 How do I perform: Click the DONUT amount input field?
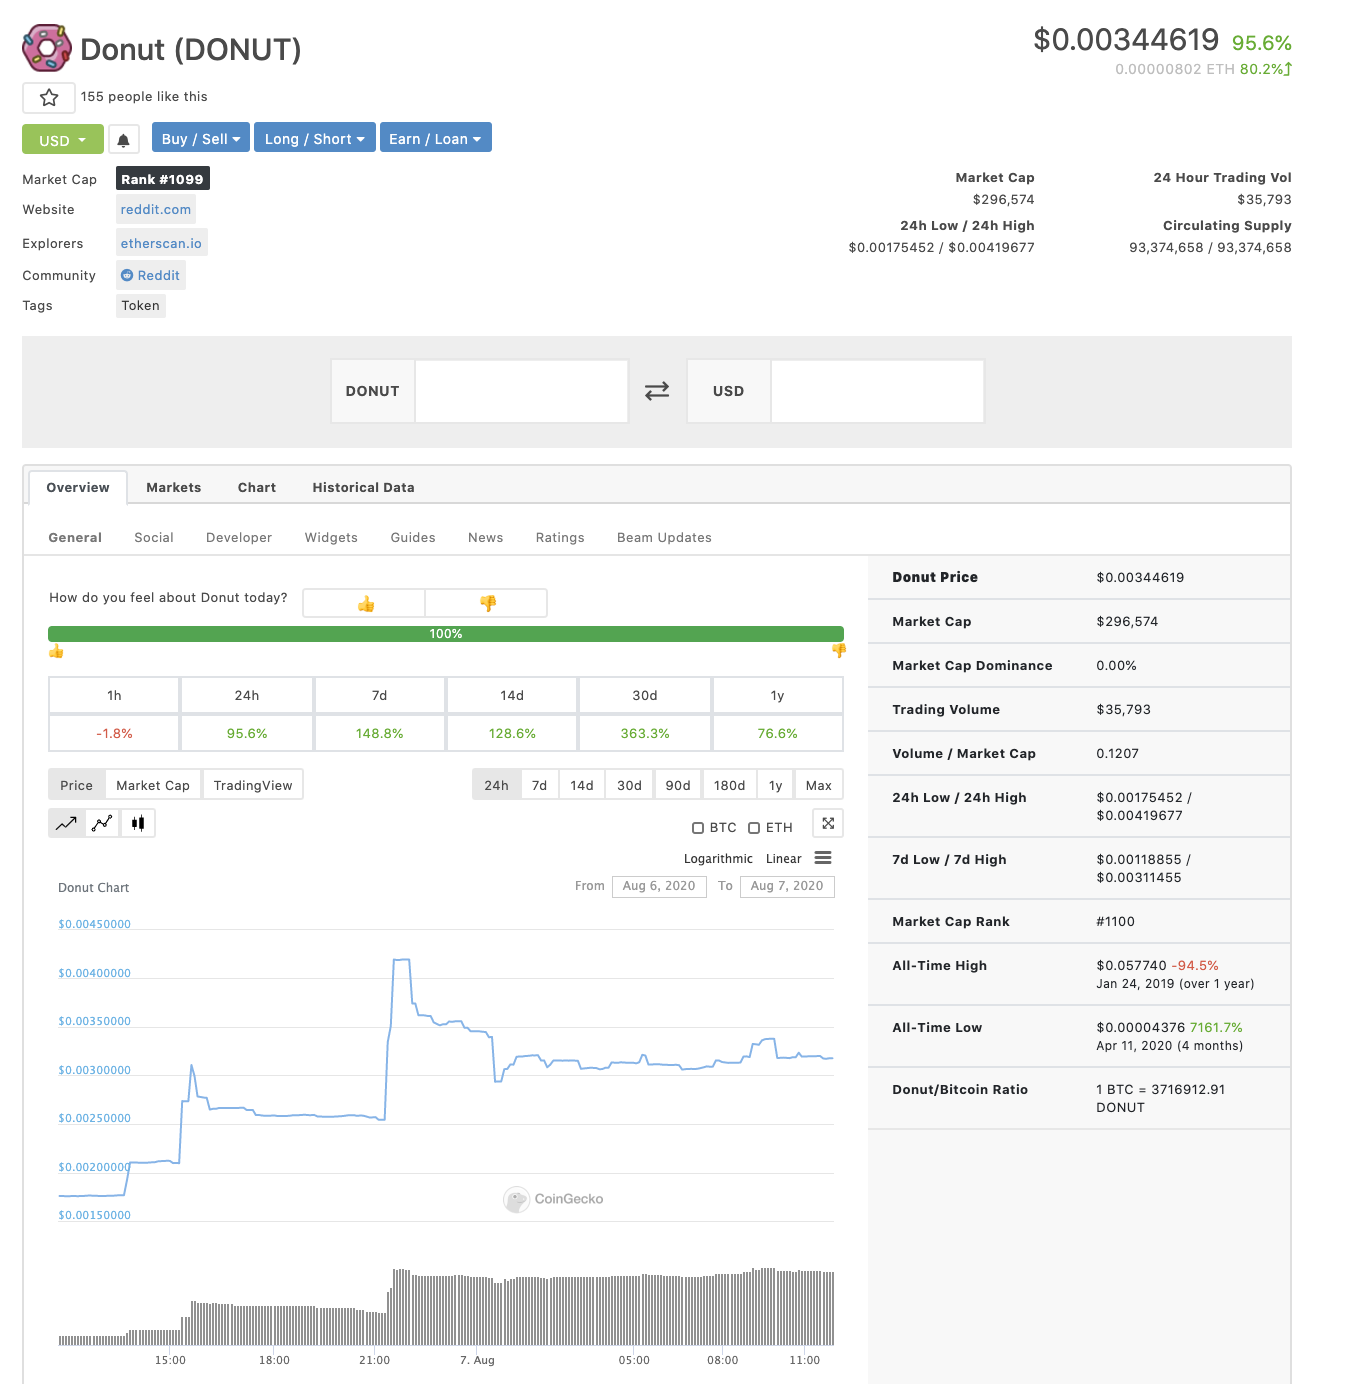point(521,391)
